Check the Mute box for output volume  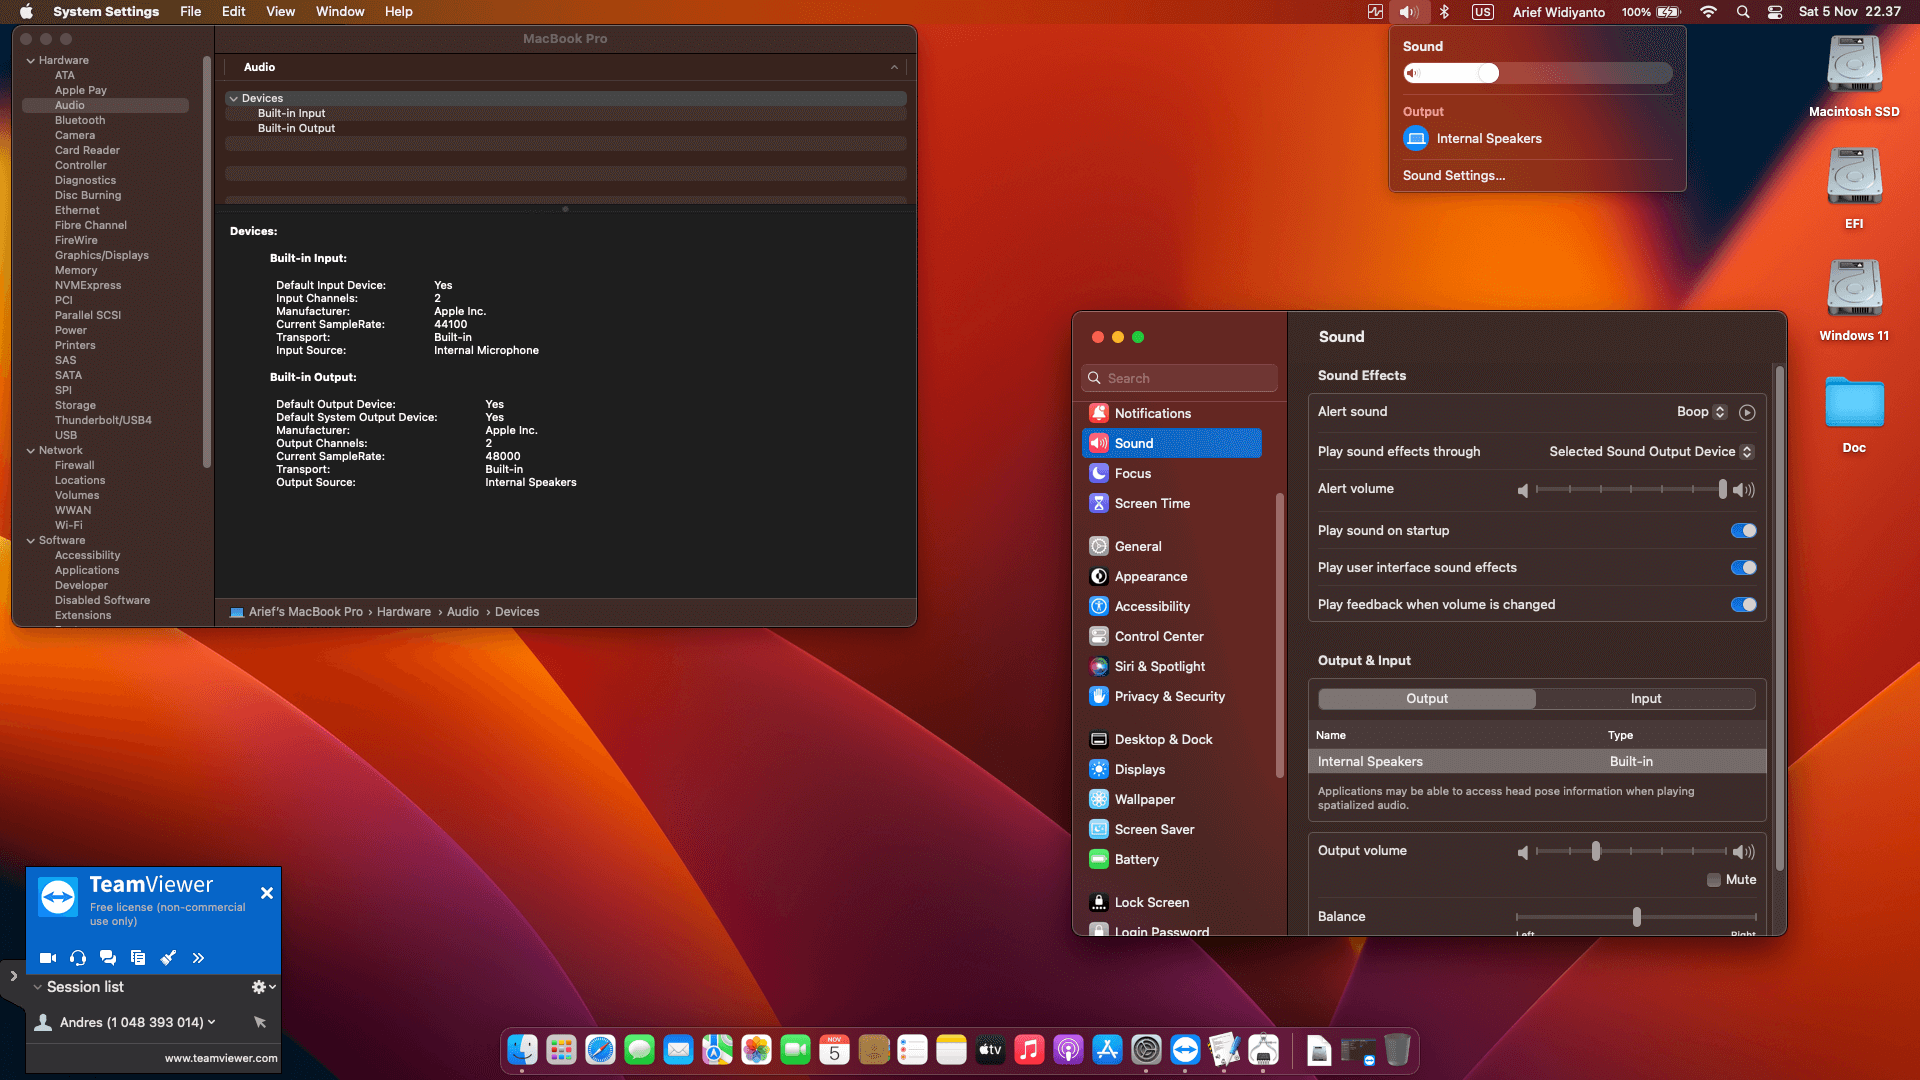(x=1713, y=879)
